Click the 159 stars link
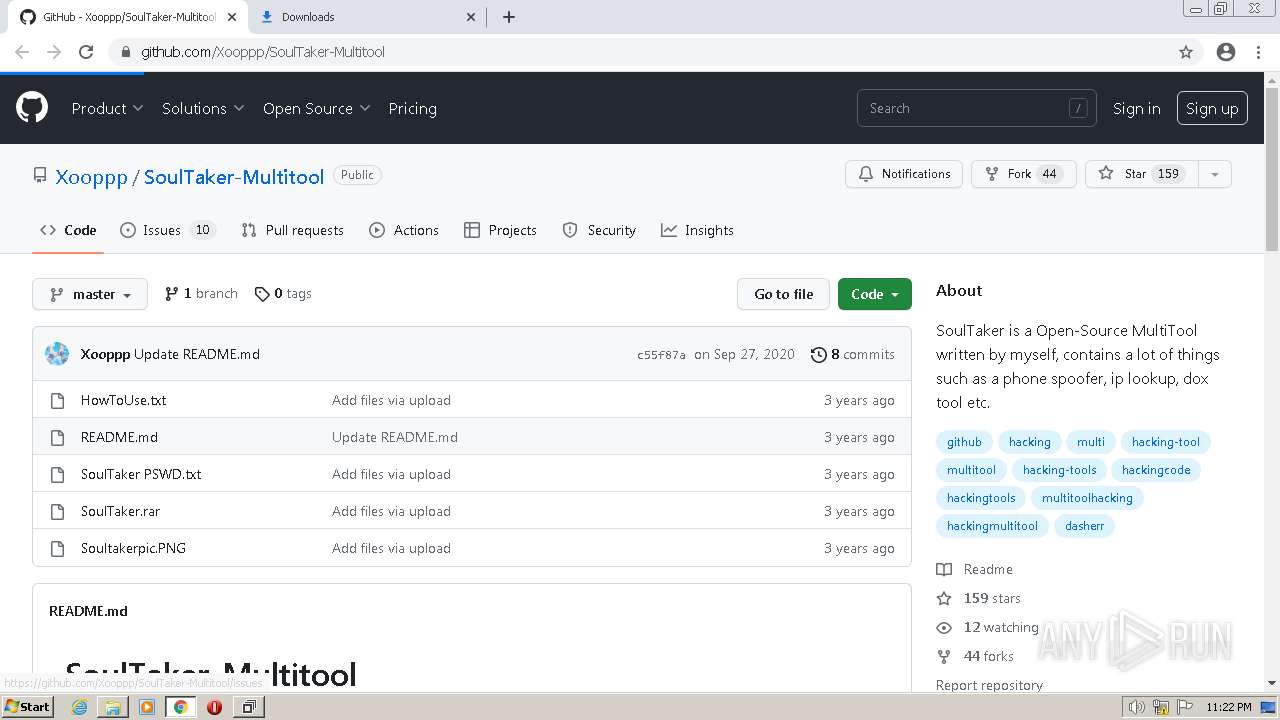Viewport: 1280px width, 720px height. (979, 598)
